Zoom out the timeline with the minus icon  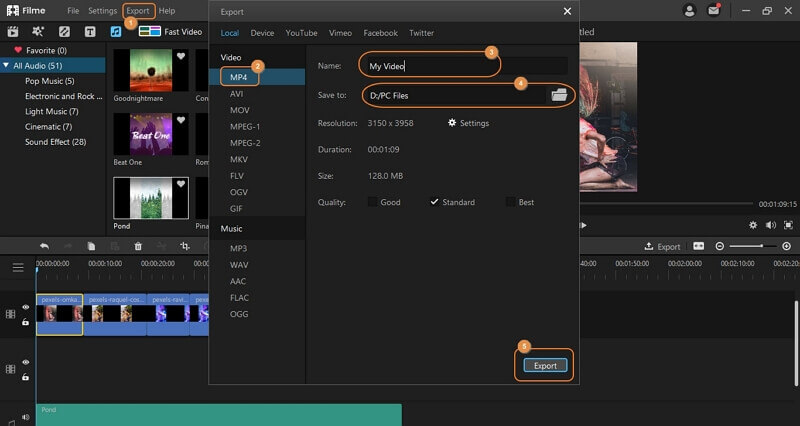pos(720,246)
